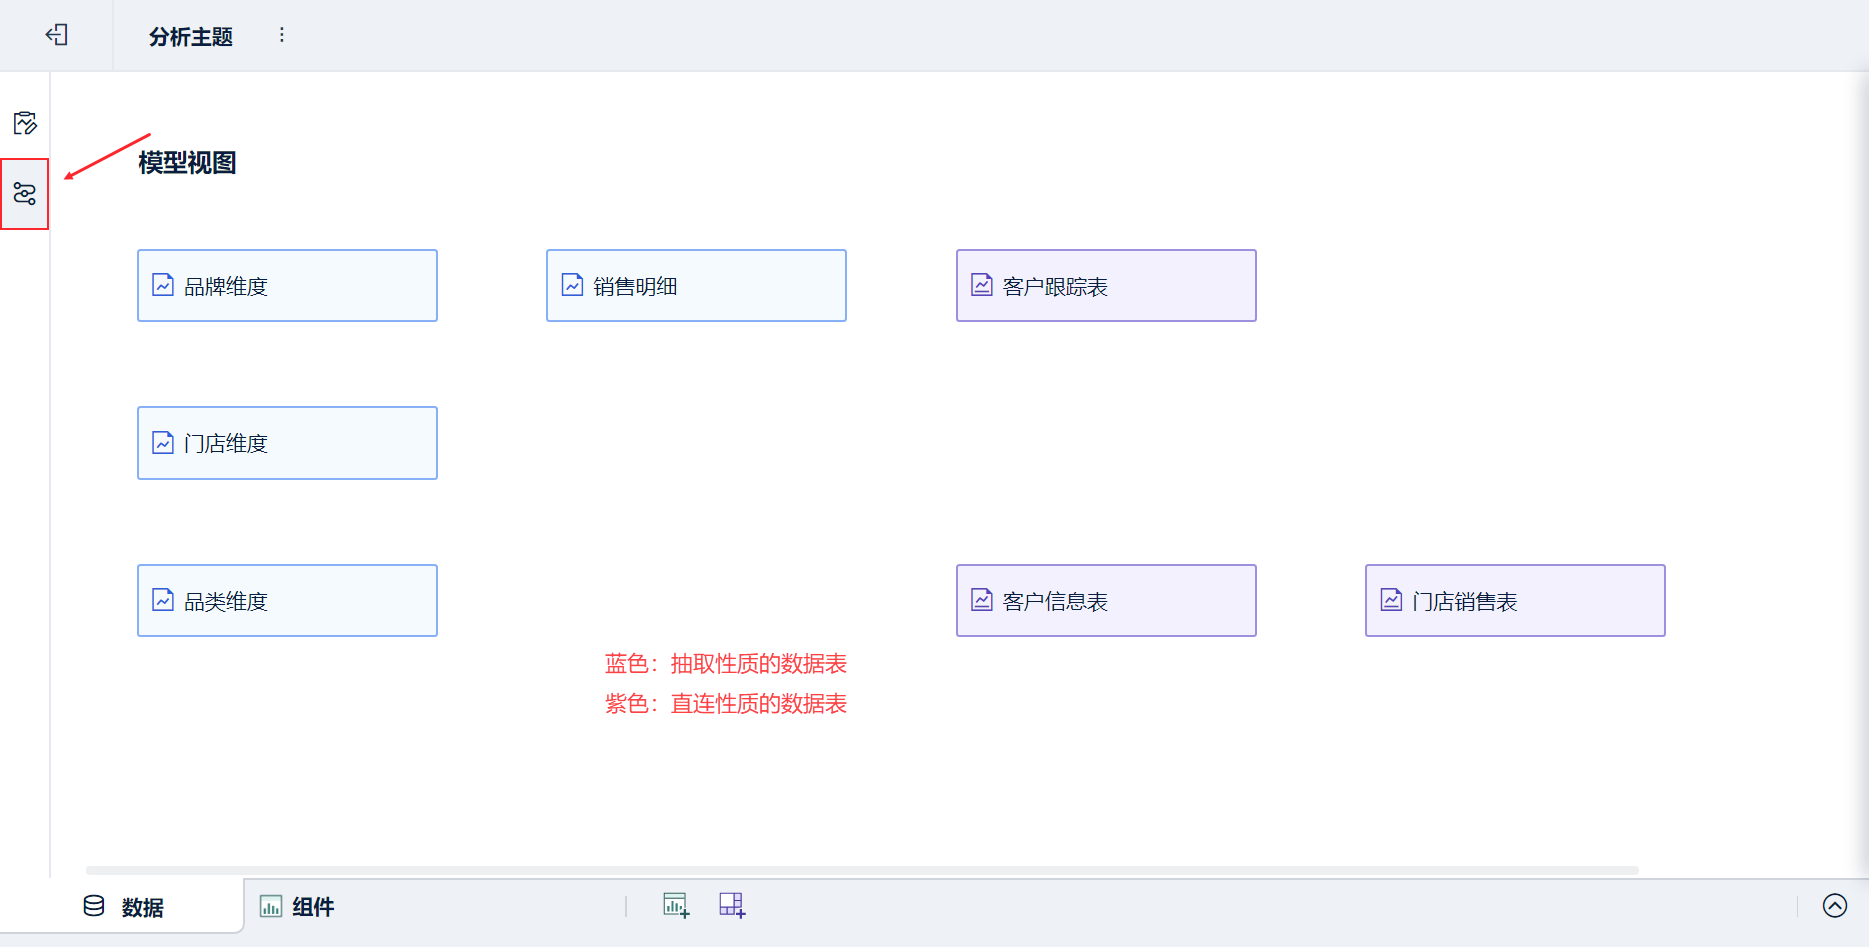Click the 品类维度 table icon
The image size is (1869, 947).
click(x=163, y=600)
